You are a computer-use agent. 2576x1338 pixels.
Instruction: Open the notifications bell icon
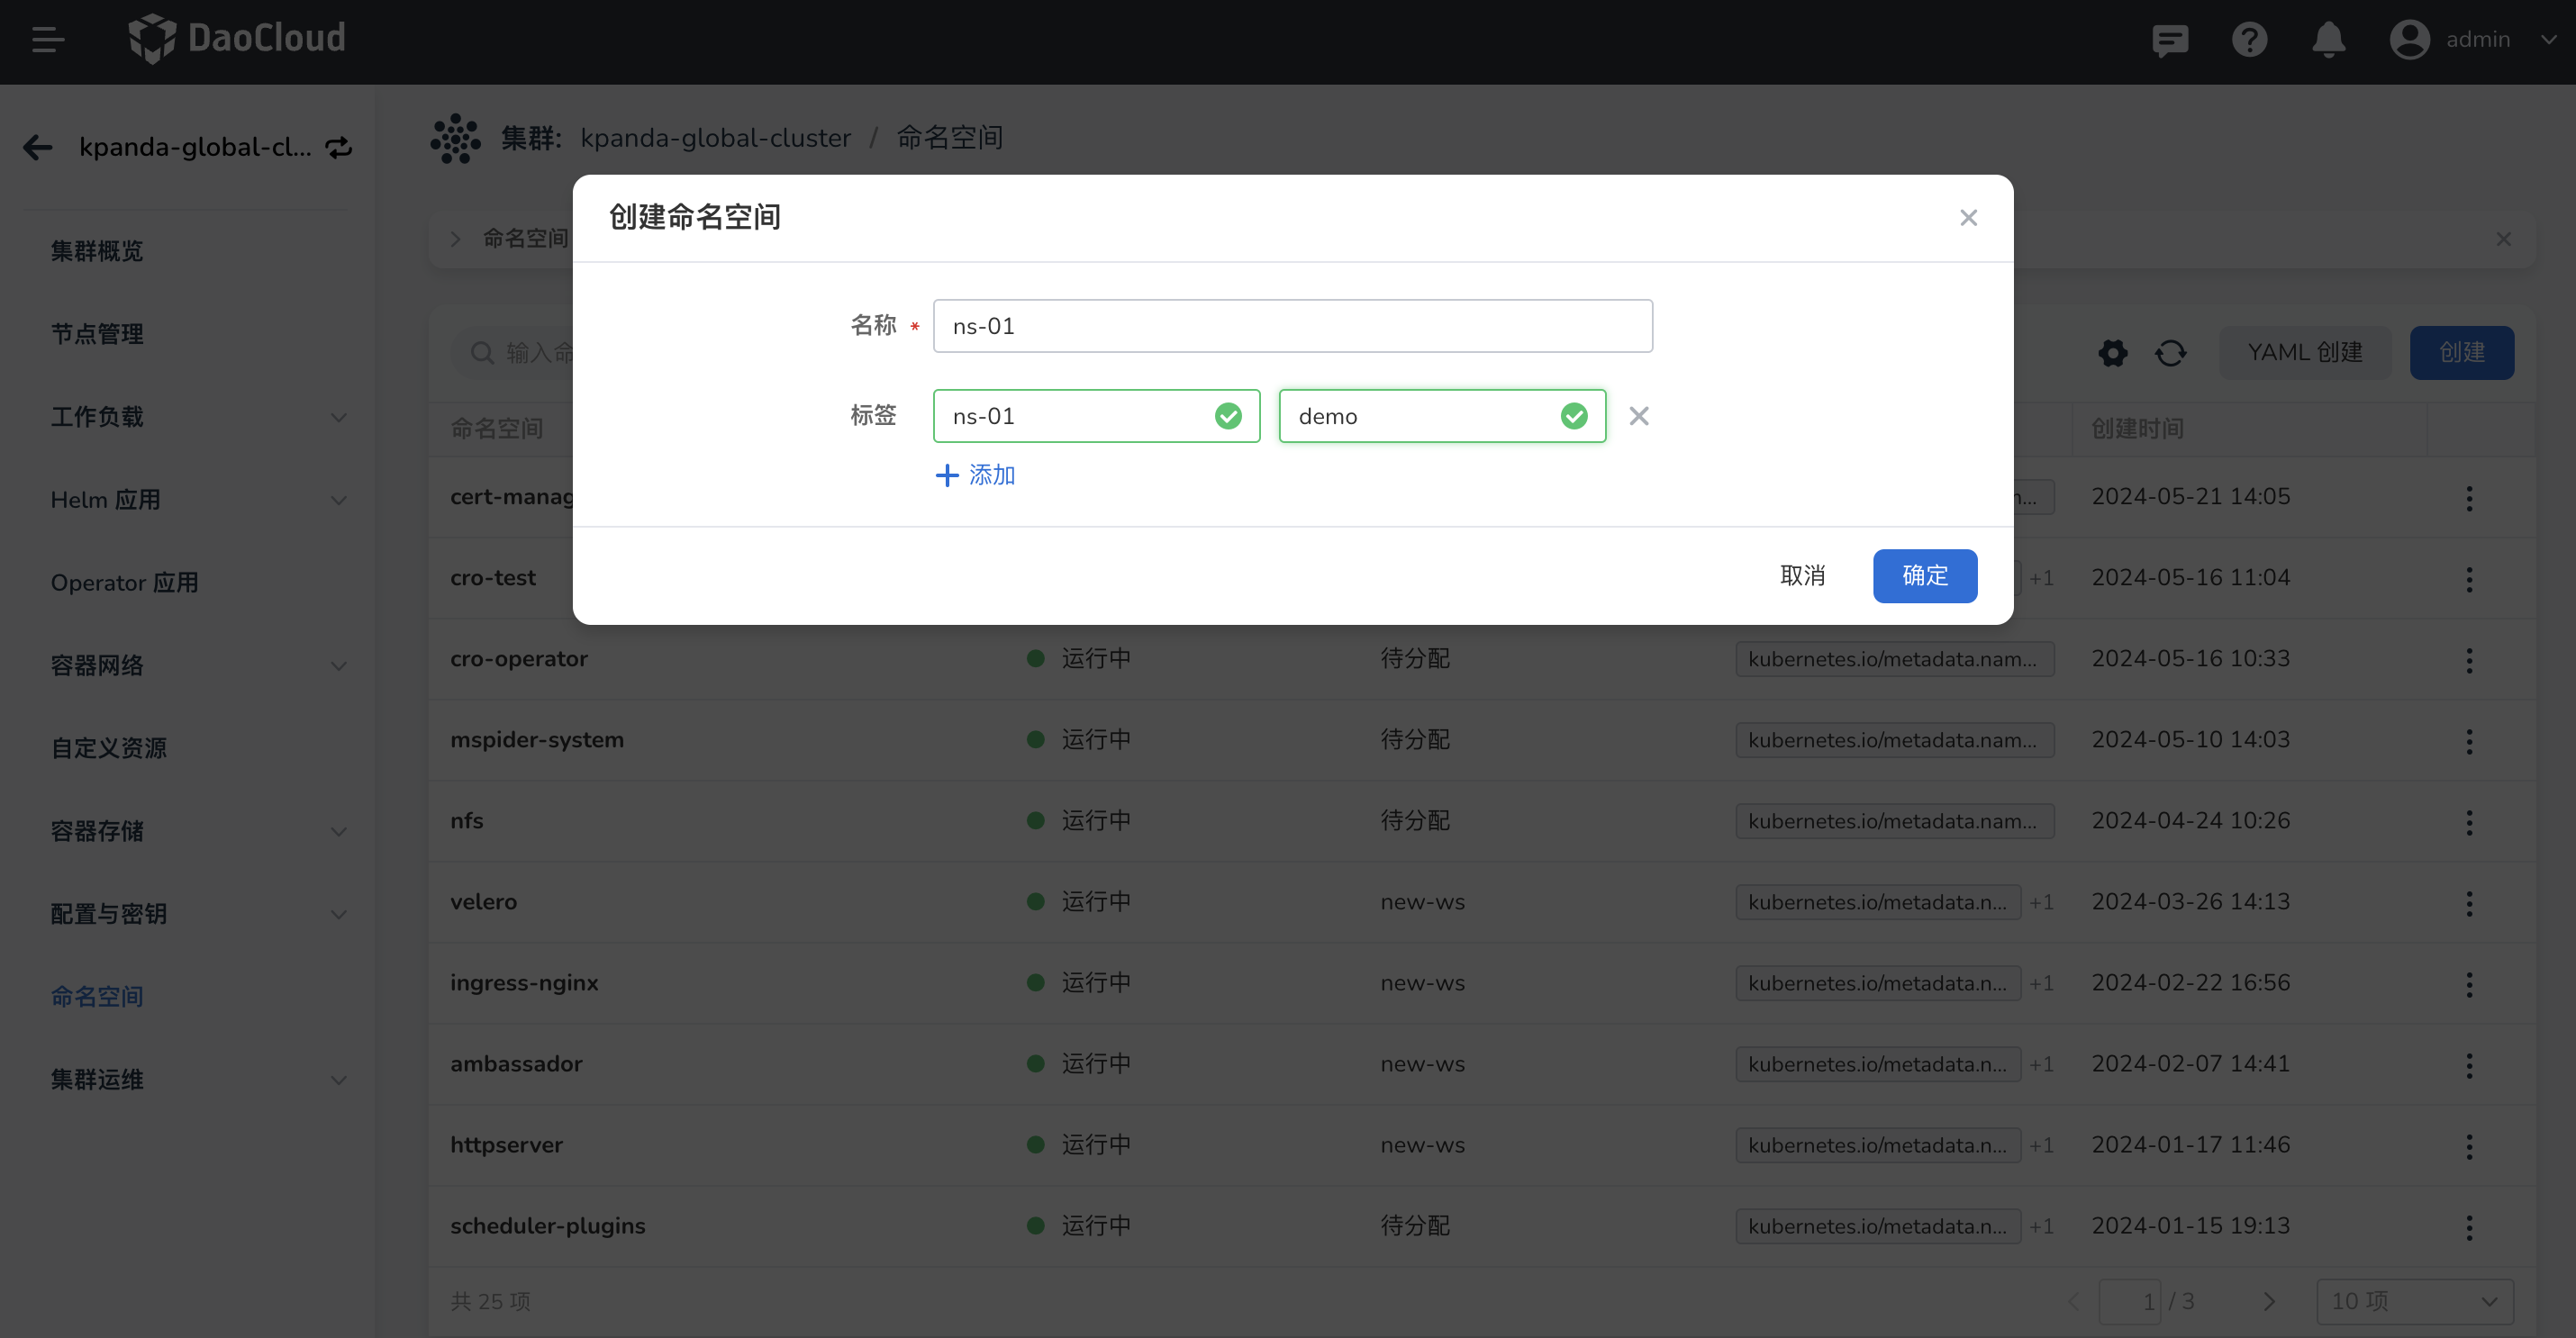coord(2328,40)
